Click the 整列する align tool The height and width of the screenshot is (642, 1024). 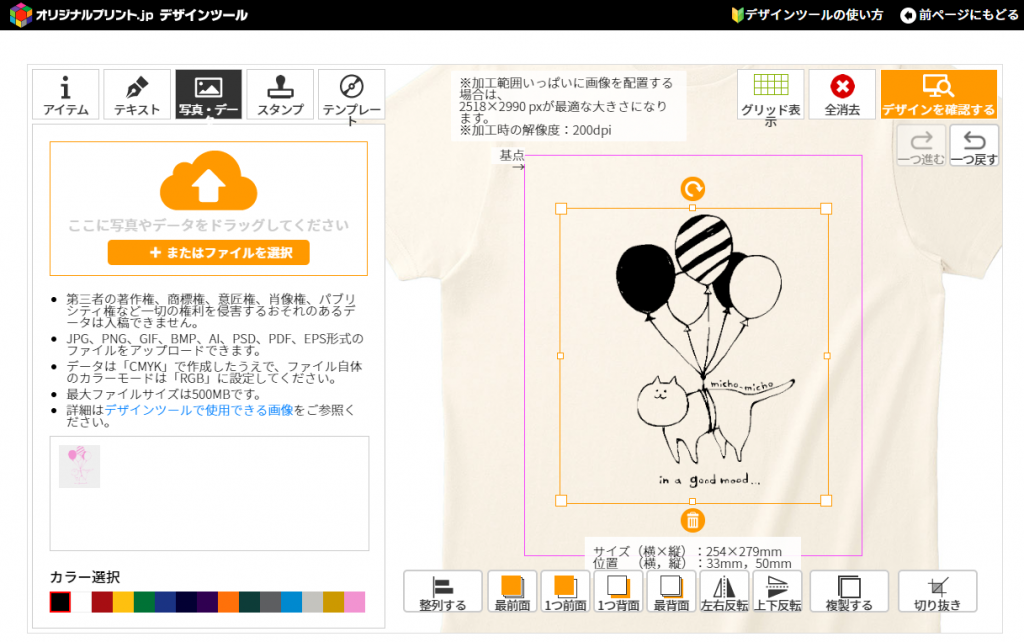click(443, 592)
